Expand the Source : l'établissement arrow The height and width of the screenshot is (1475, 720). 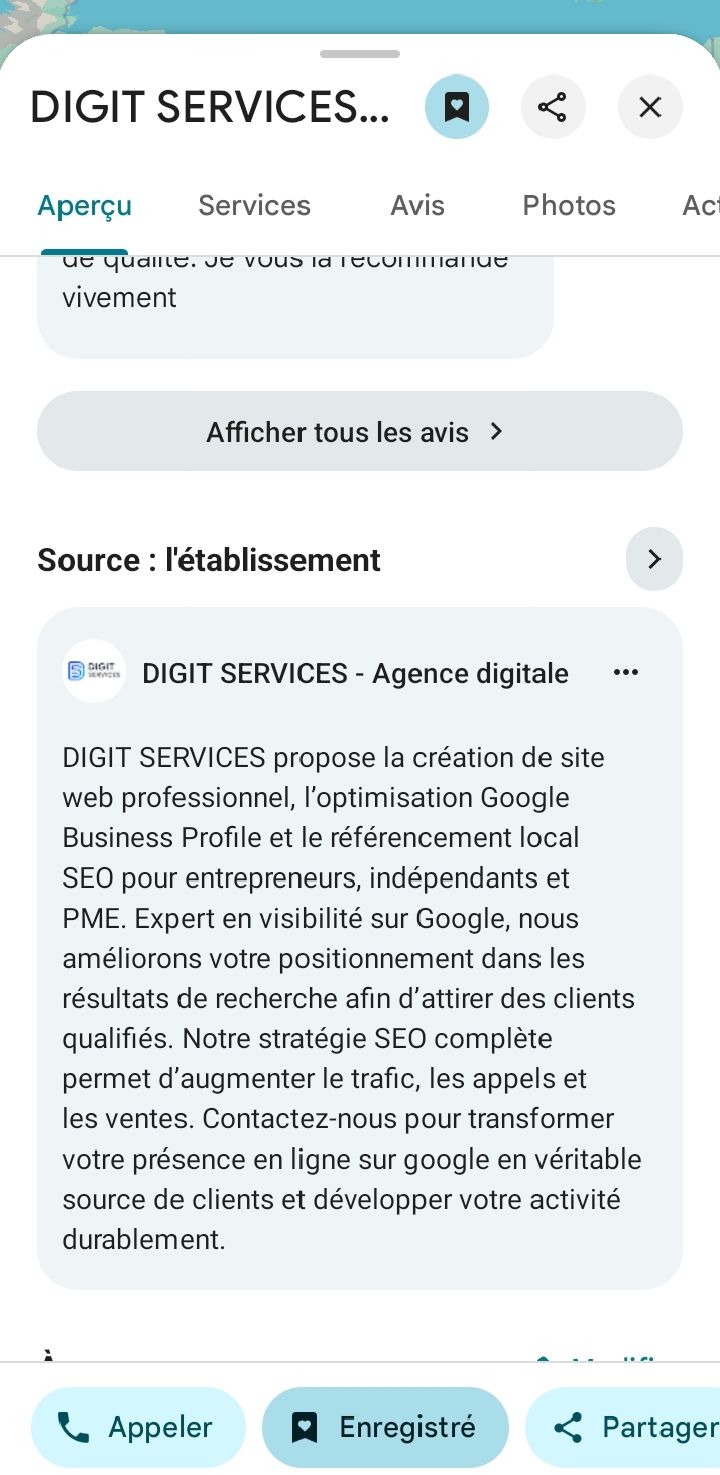pyautogui.click(x=654, y=559)
